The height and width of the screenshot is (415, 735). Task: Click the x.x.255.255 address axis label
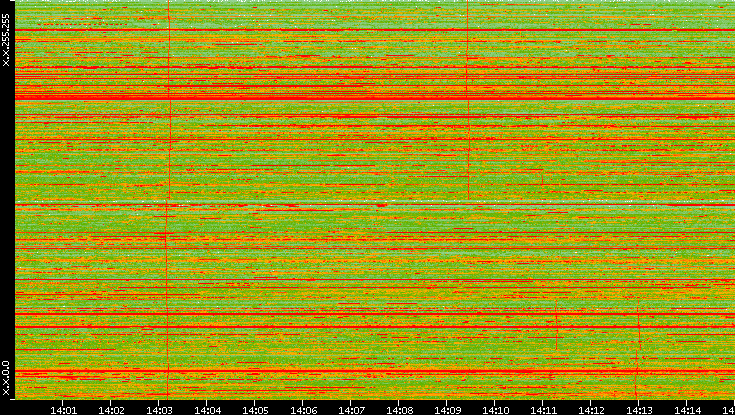tap(6, 40)
